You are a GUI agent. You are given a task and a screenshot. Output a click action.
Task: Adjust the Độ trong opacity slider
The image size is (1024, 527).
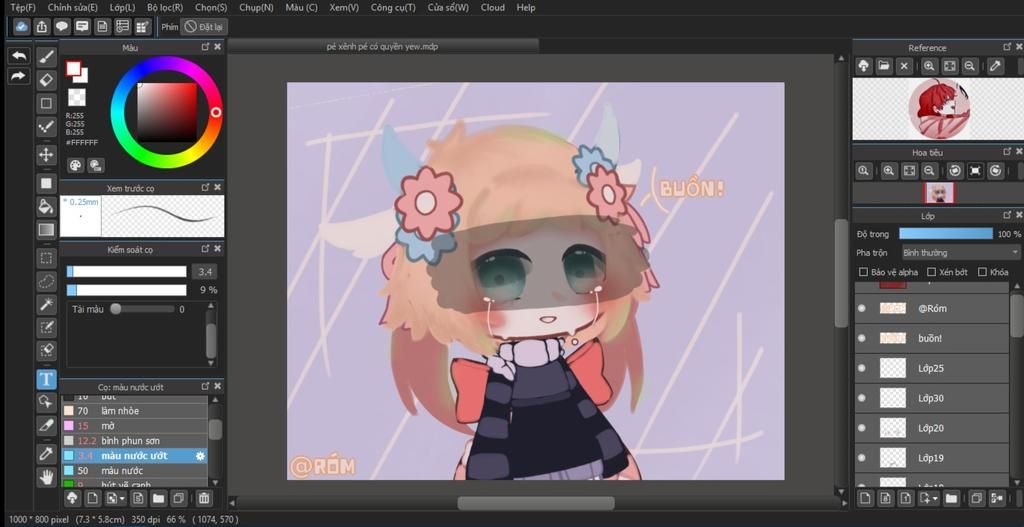946,234
